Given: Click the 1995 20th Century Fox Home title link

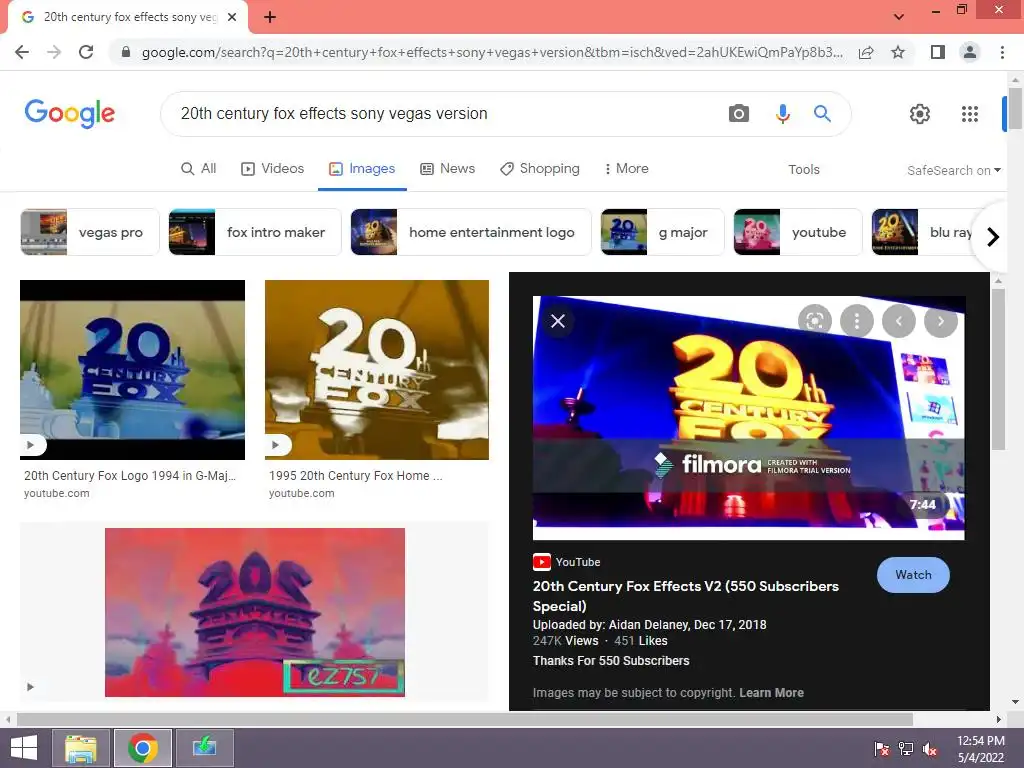Looking at the screenshot, I should point(355,475).
